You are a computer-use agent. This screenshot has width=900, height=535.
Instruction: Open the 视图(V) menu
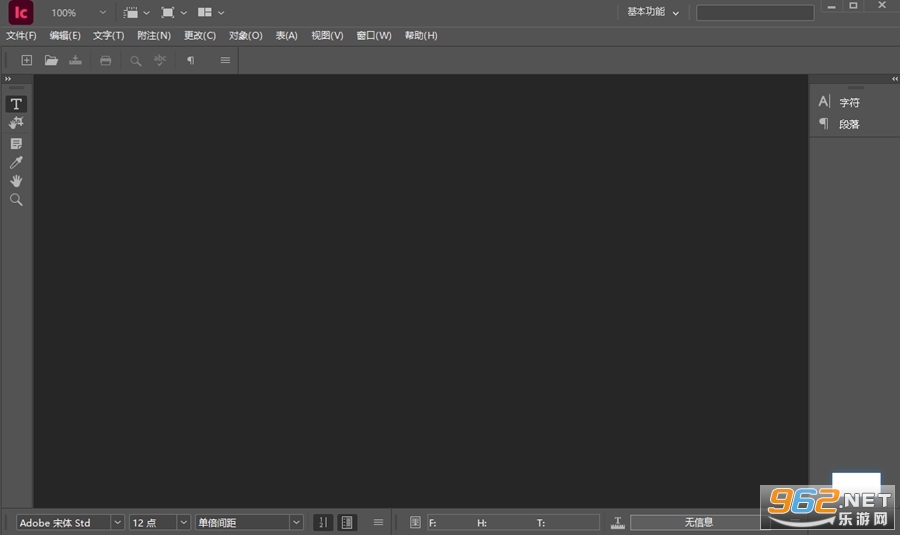click(327, 36)
